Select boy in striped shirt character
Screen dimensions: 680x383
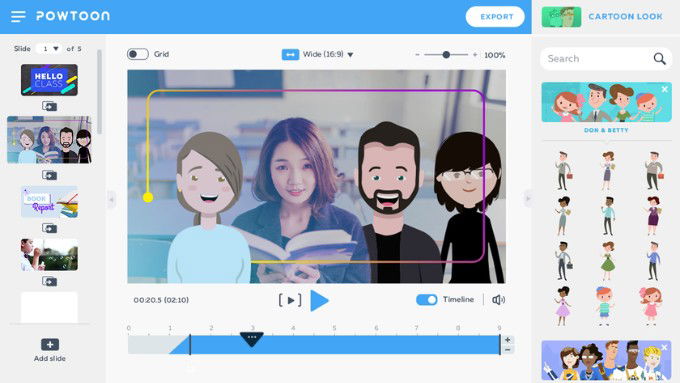[x=605, y=306]
